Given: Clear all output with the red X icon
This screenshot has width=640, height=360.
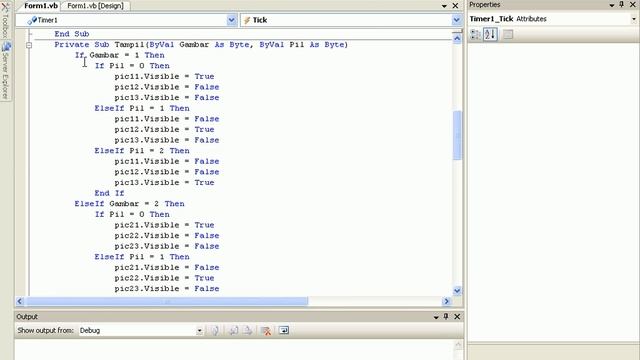Looking at the screenshot, I should click(x=266, y=330).
